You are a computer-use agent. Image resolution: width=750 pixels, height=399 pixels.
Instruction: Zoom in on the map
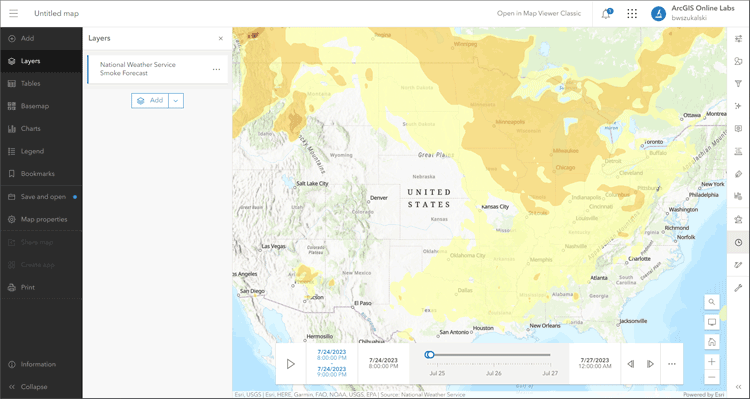712,362
